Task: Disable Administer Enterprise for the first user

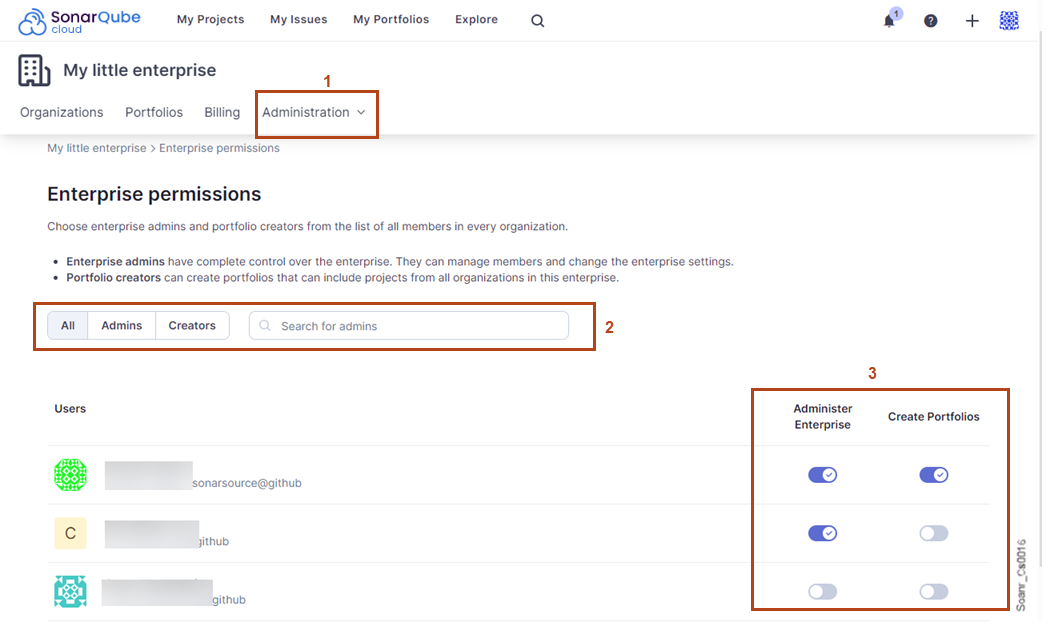Action: click(x=823, y=474)
